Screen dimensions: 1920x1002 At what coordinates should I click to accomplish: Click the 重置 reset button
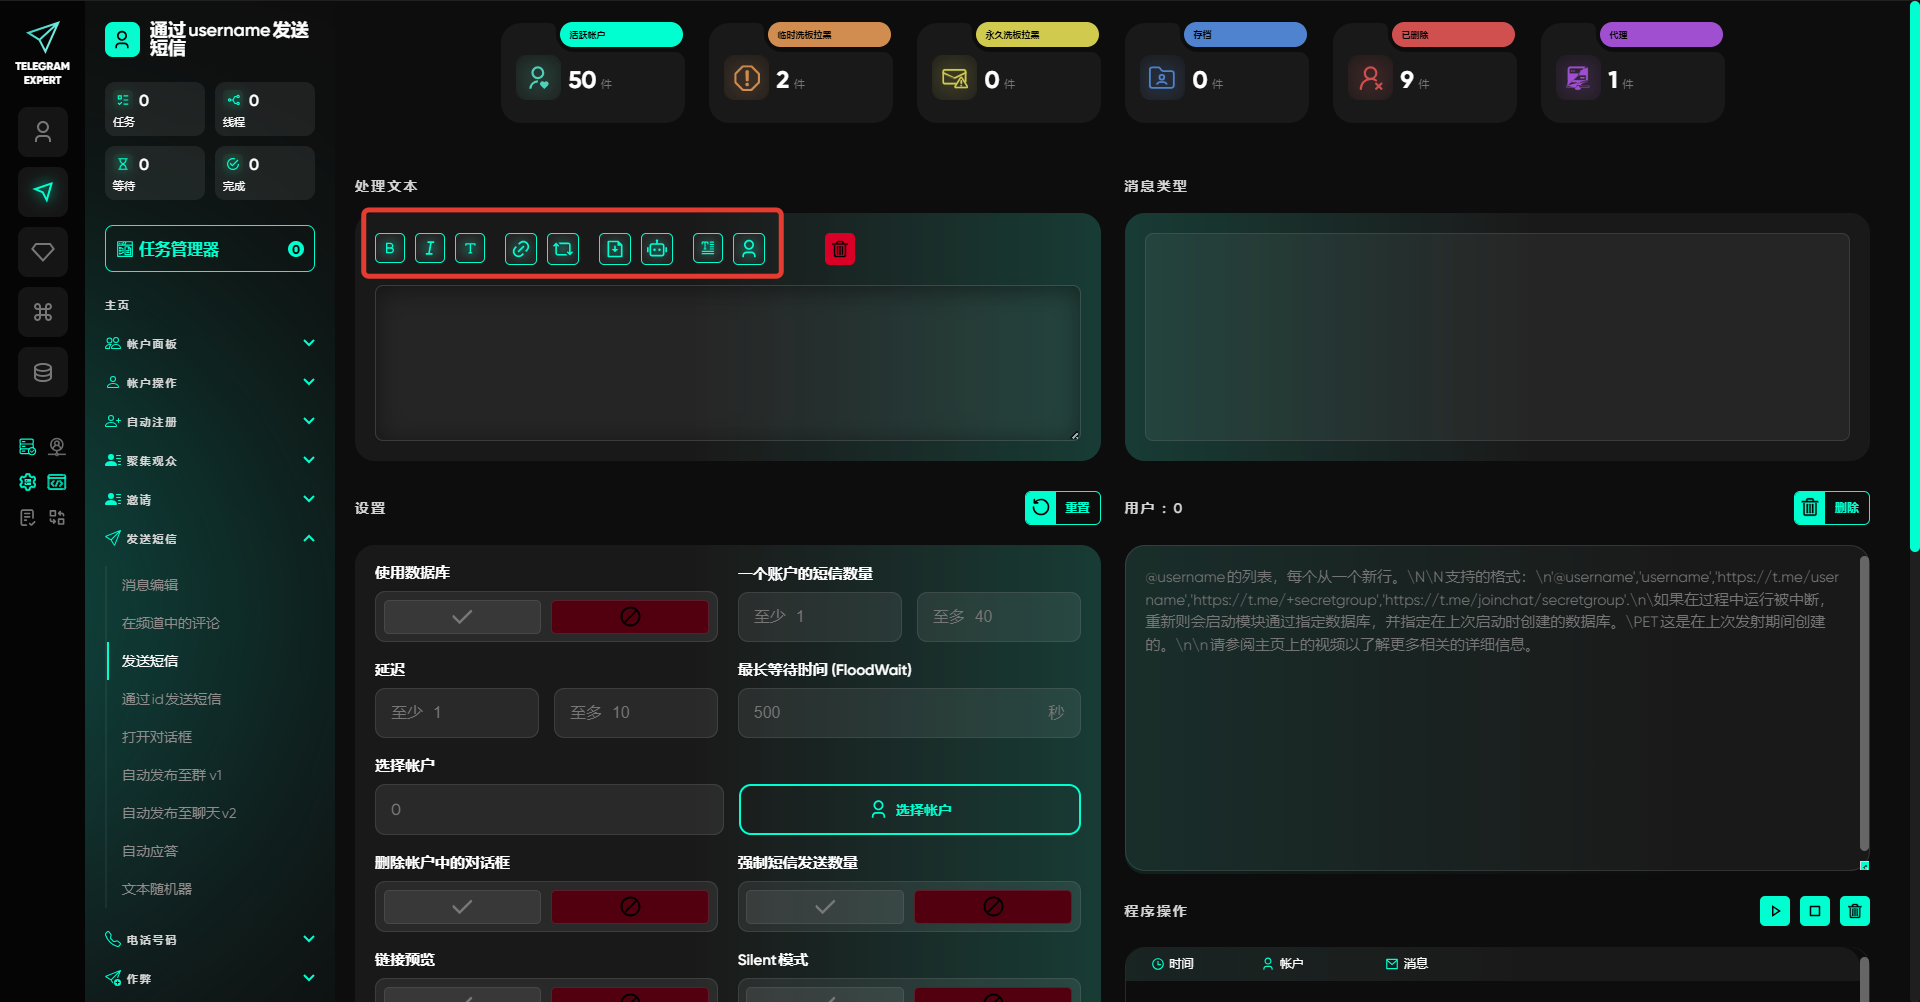point(1062,508)
